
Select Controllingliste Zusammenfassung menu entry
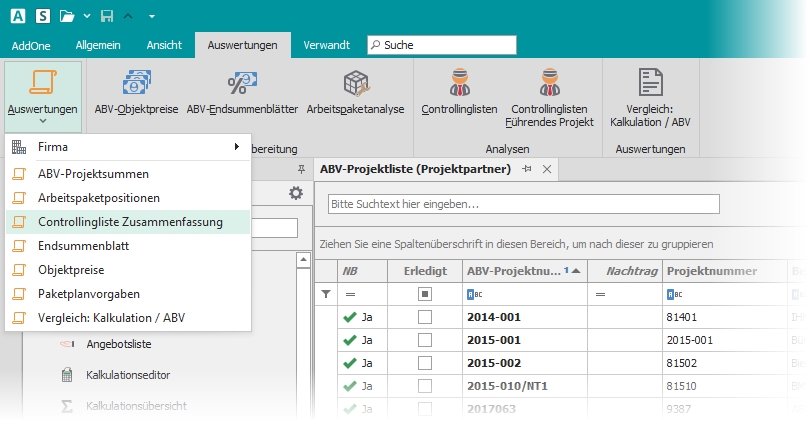130,221
